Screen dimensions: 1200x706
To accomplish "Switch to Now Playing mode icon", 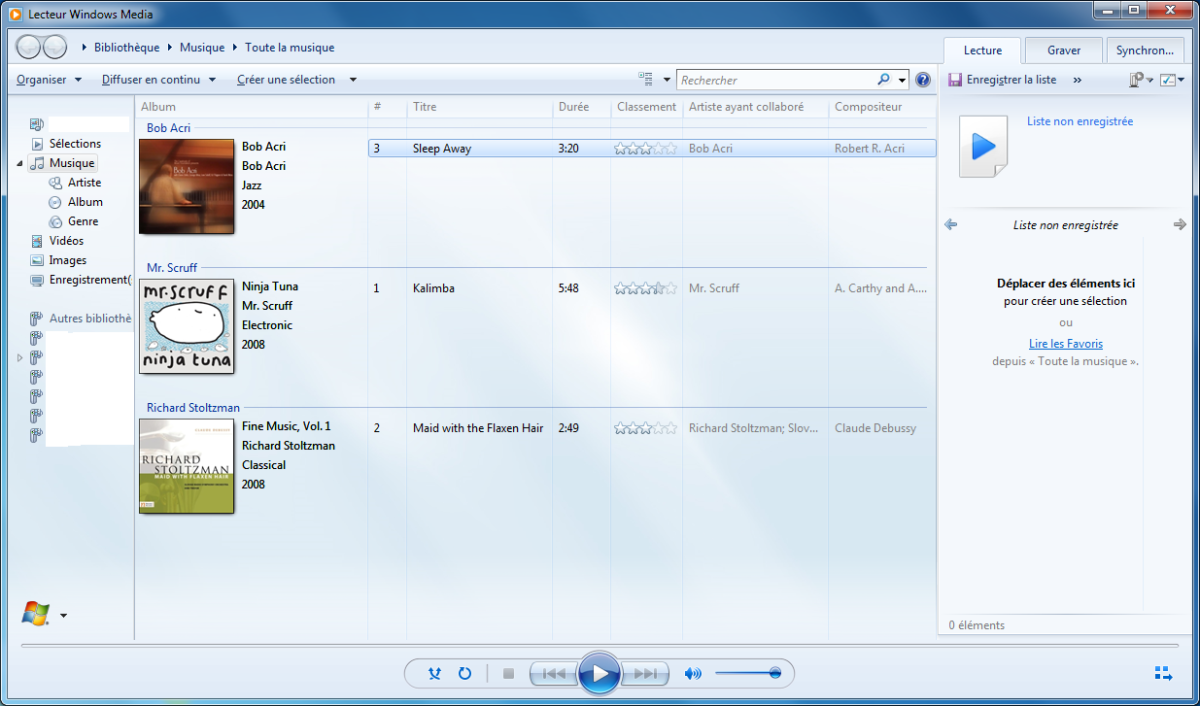I will click(1163, 674).
